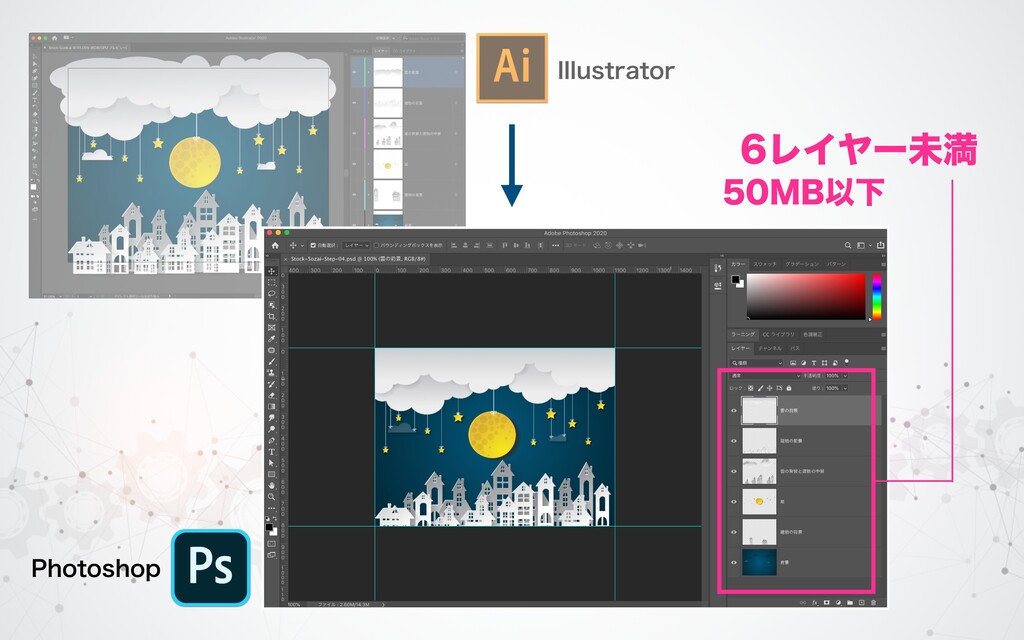Click lock transparent pixels checkerboard icon
This screenshot has width=1024, height=640.
(750, 388)
